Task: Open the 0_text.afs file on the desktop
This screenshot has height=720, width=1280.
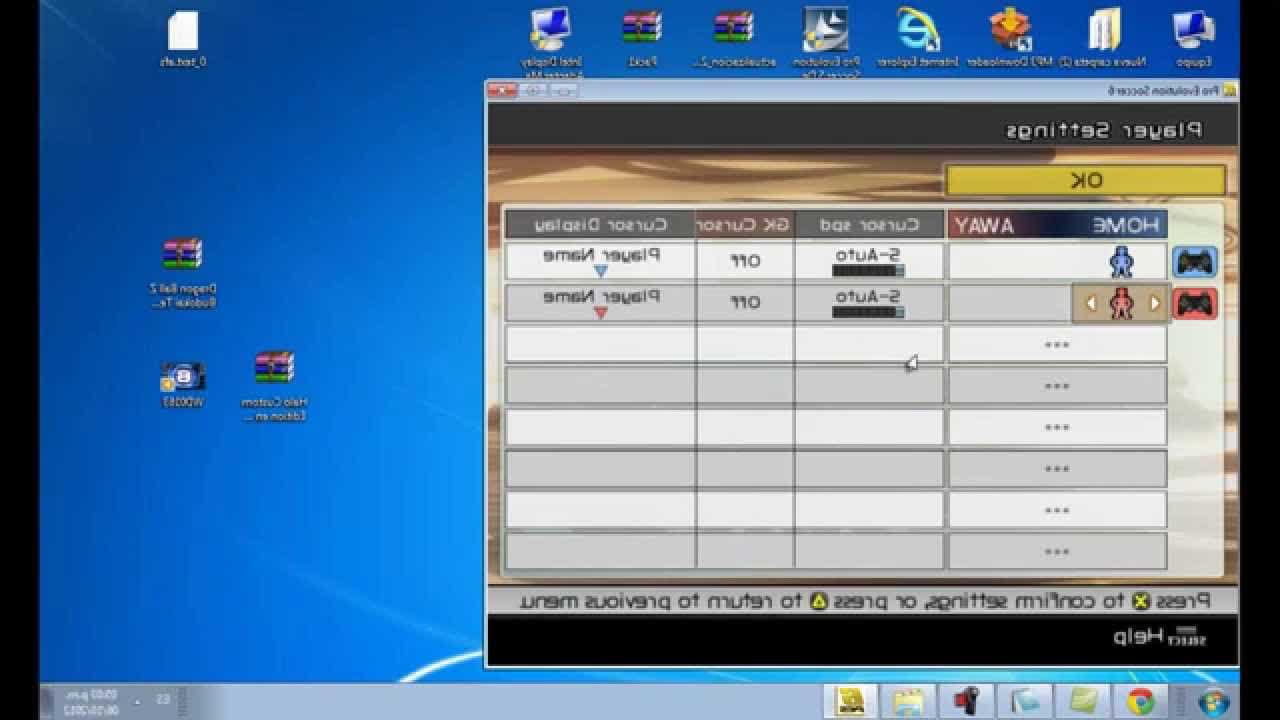Action: [x=184, y=40]
